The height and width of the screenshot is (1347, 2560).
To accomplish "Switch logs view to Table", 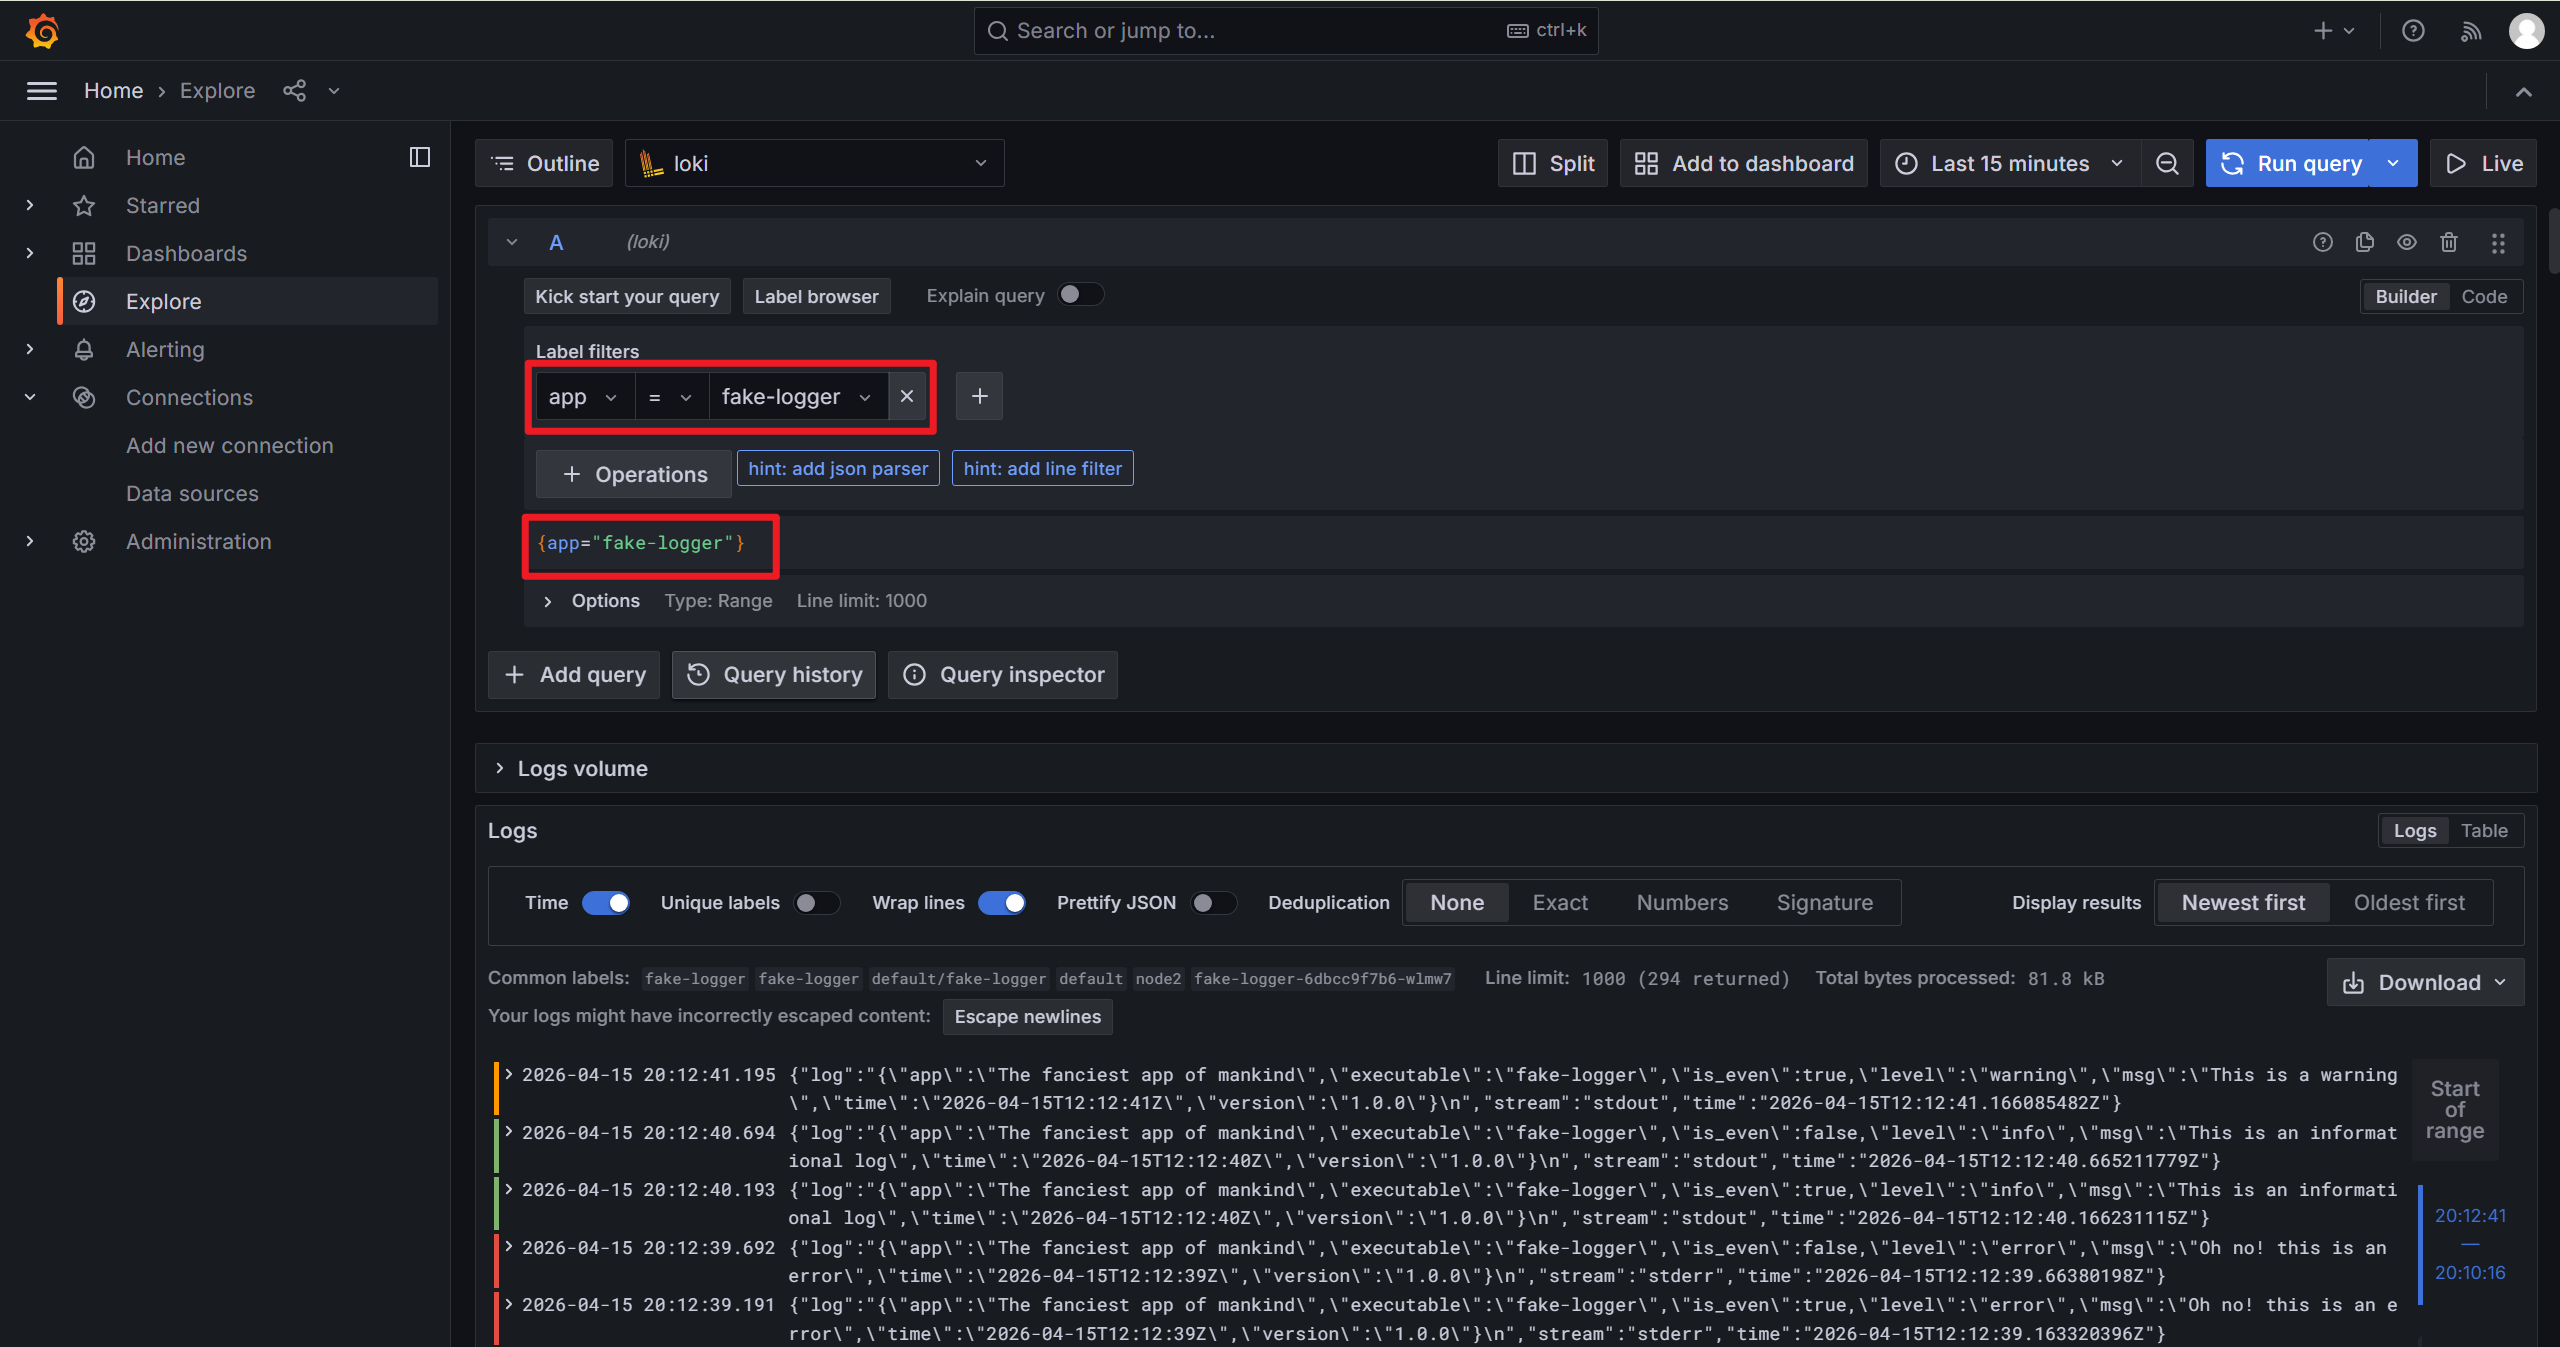I will tap(2484, 831).
